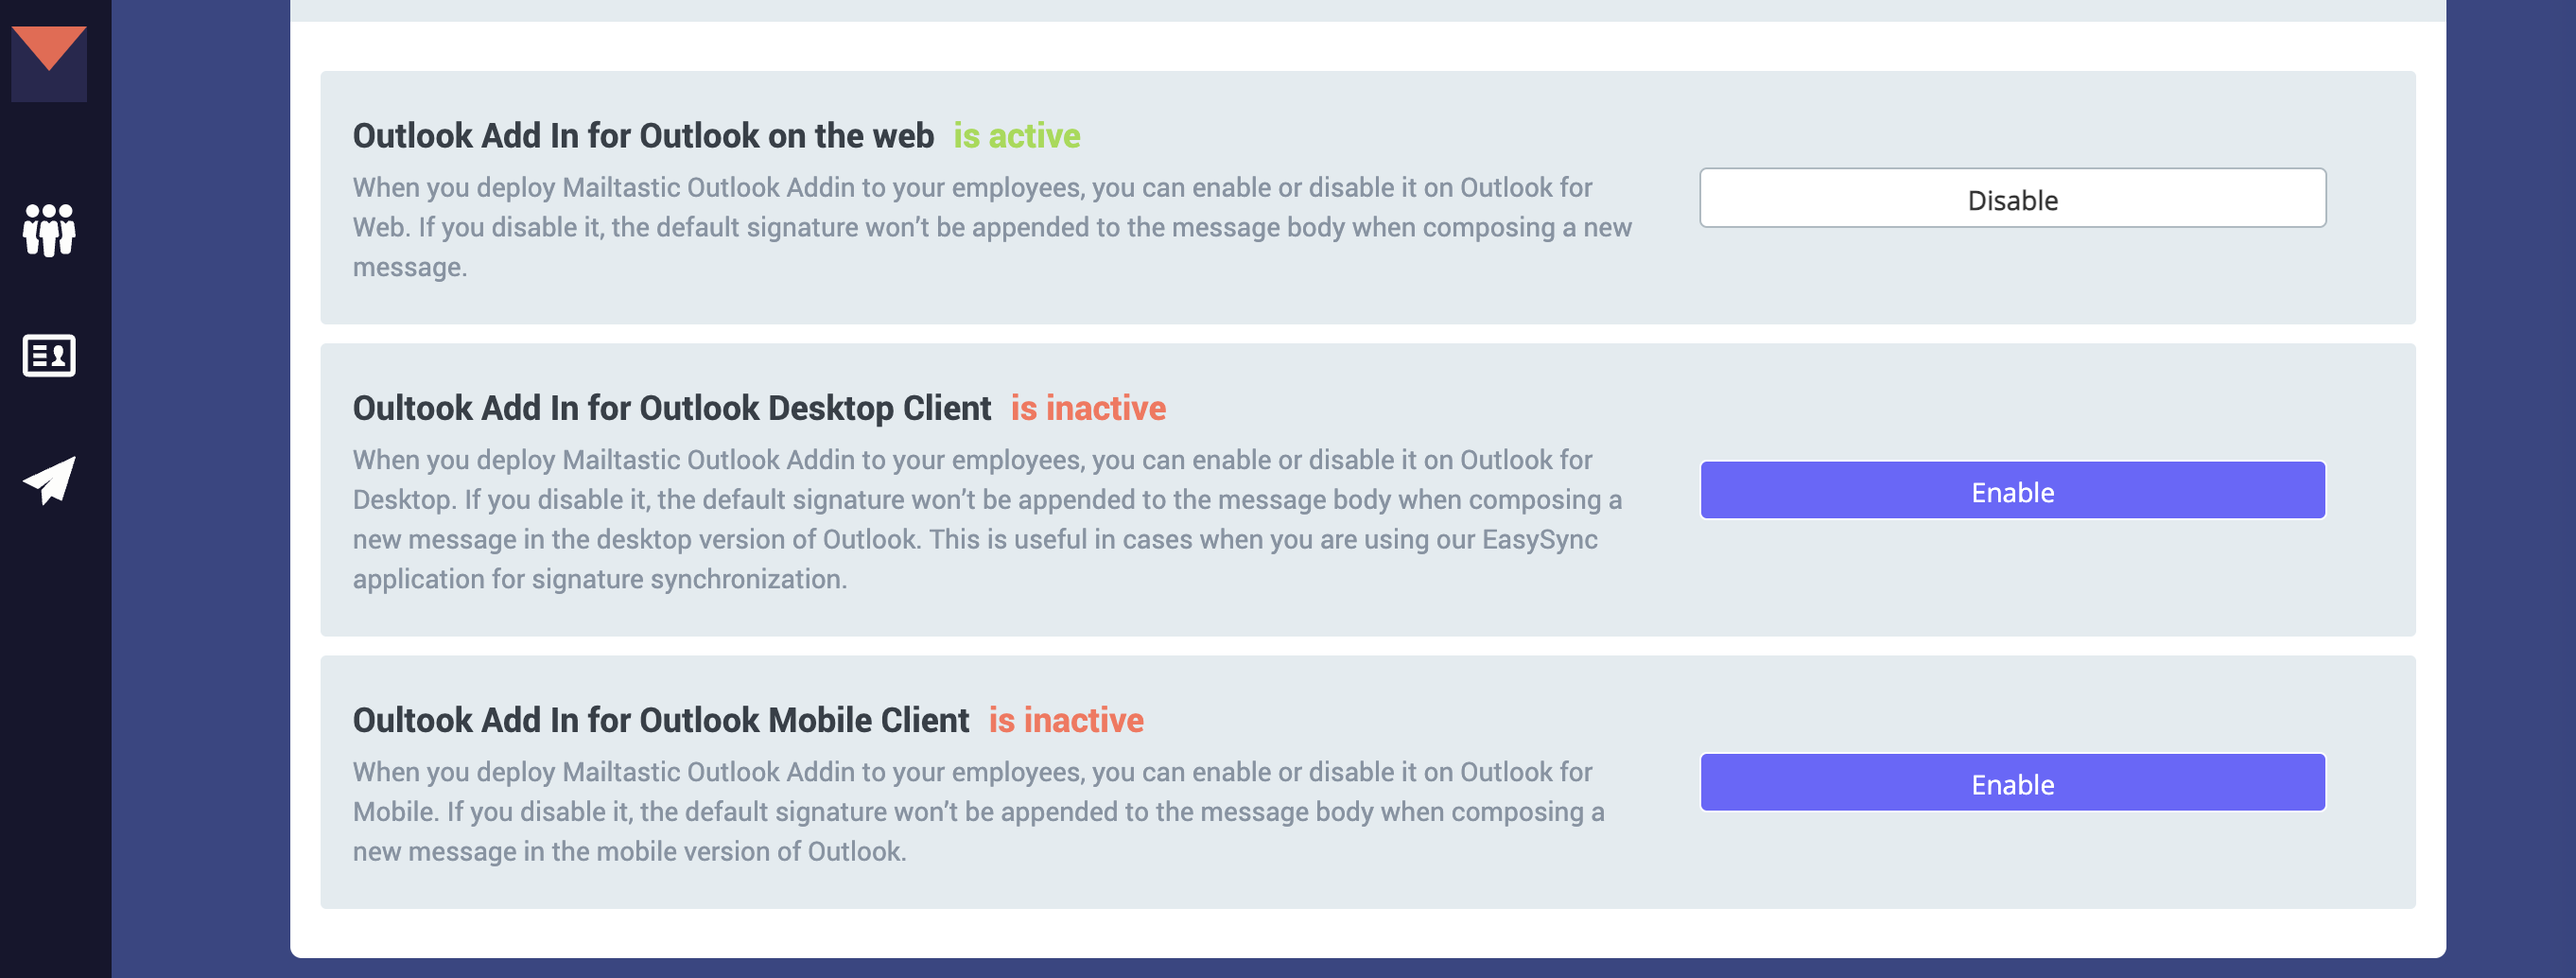Click empty dark sidebar below paper plane
The image size is (2576, 978).
point(55,750)
